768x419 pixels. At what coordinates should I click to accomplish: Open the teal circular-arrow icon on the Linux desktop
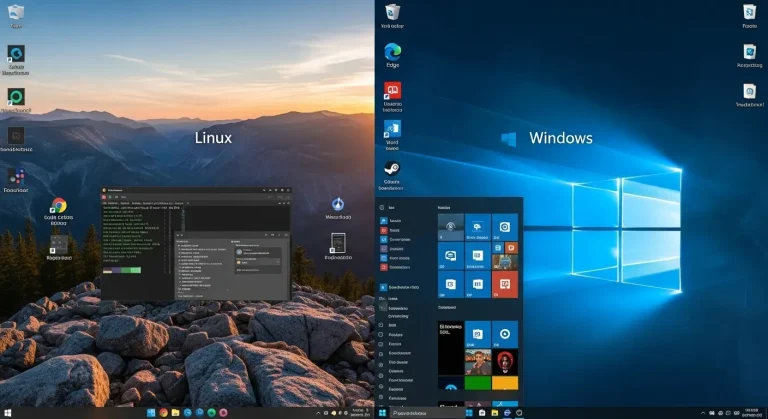16,53
